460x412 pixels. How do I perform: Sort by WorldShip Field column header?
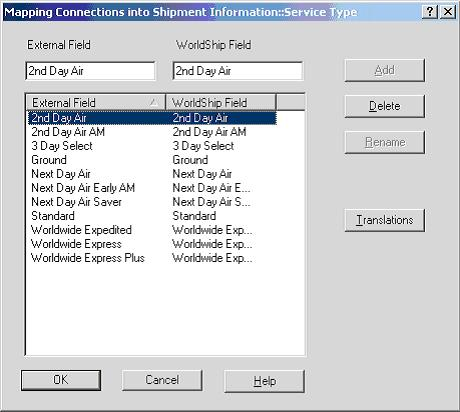[221, 102]
